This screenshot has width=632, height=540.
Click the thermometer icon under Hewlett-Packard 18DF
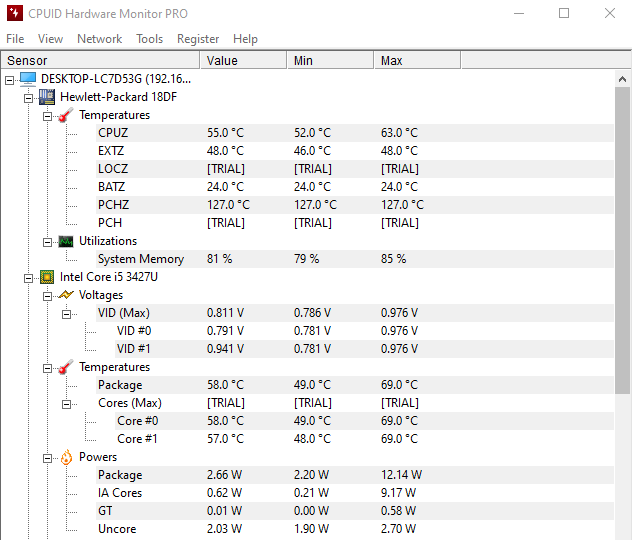pos(66,115)
